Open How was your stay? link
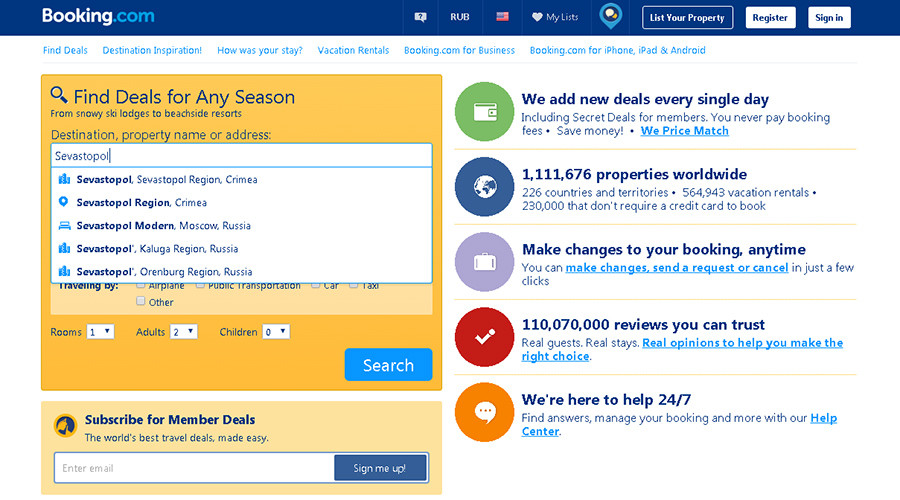900x500 pixels. (259, 51)
